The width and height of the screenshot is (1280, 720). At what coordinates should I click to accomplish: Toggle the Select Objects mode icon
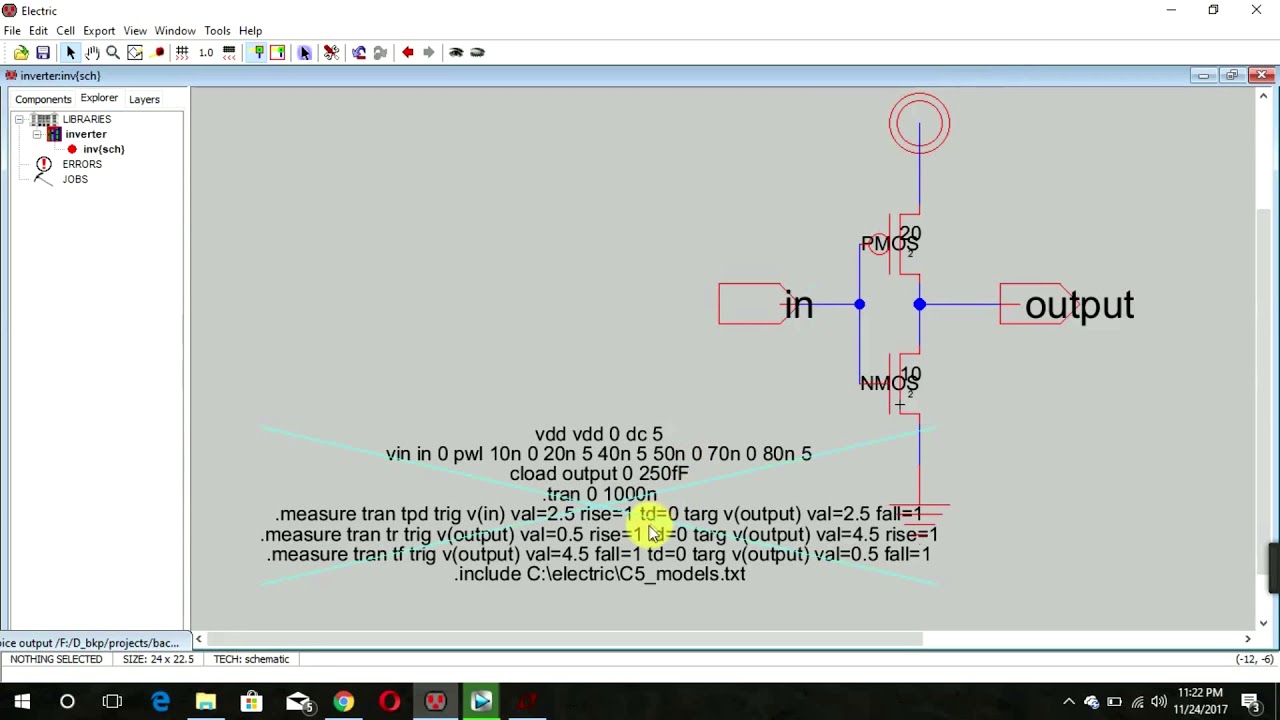258,52
